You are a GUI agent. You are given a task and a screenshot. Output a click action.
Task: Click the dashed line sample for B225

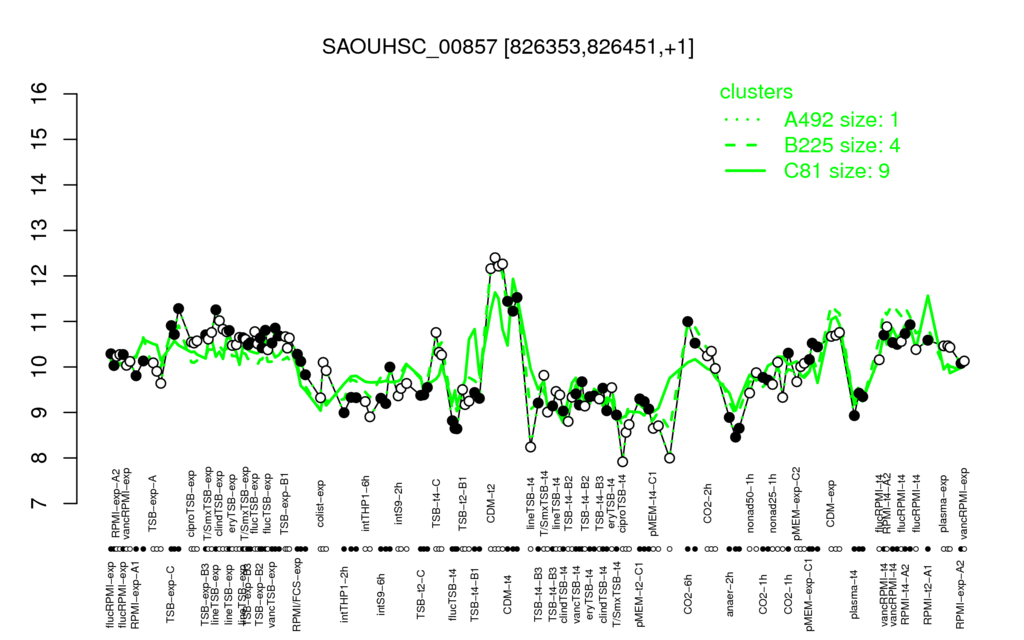point(744,146)
